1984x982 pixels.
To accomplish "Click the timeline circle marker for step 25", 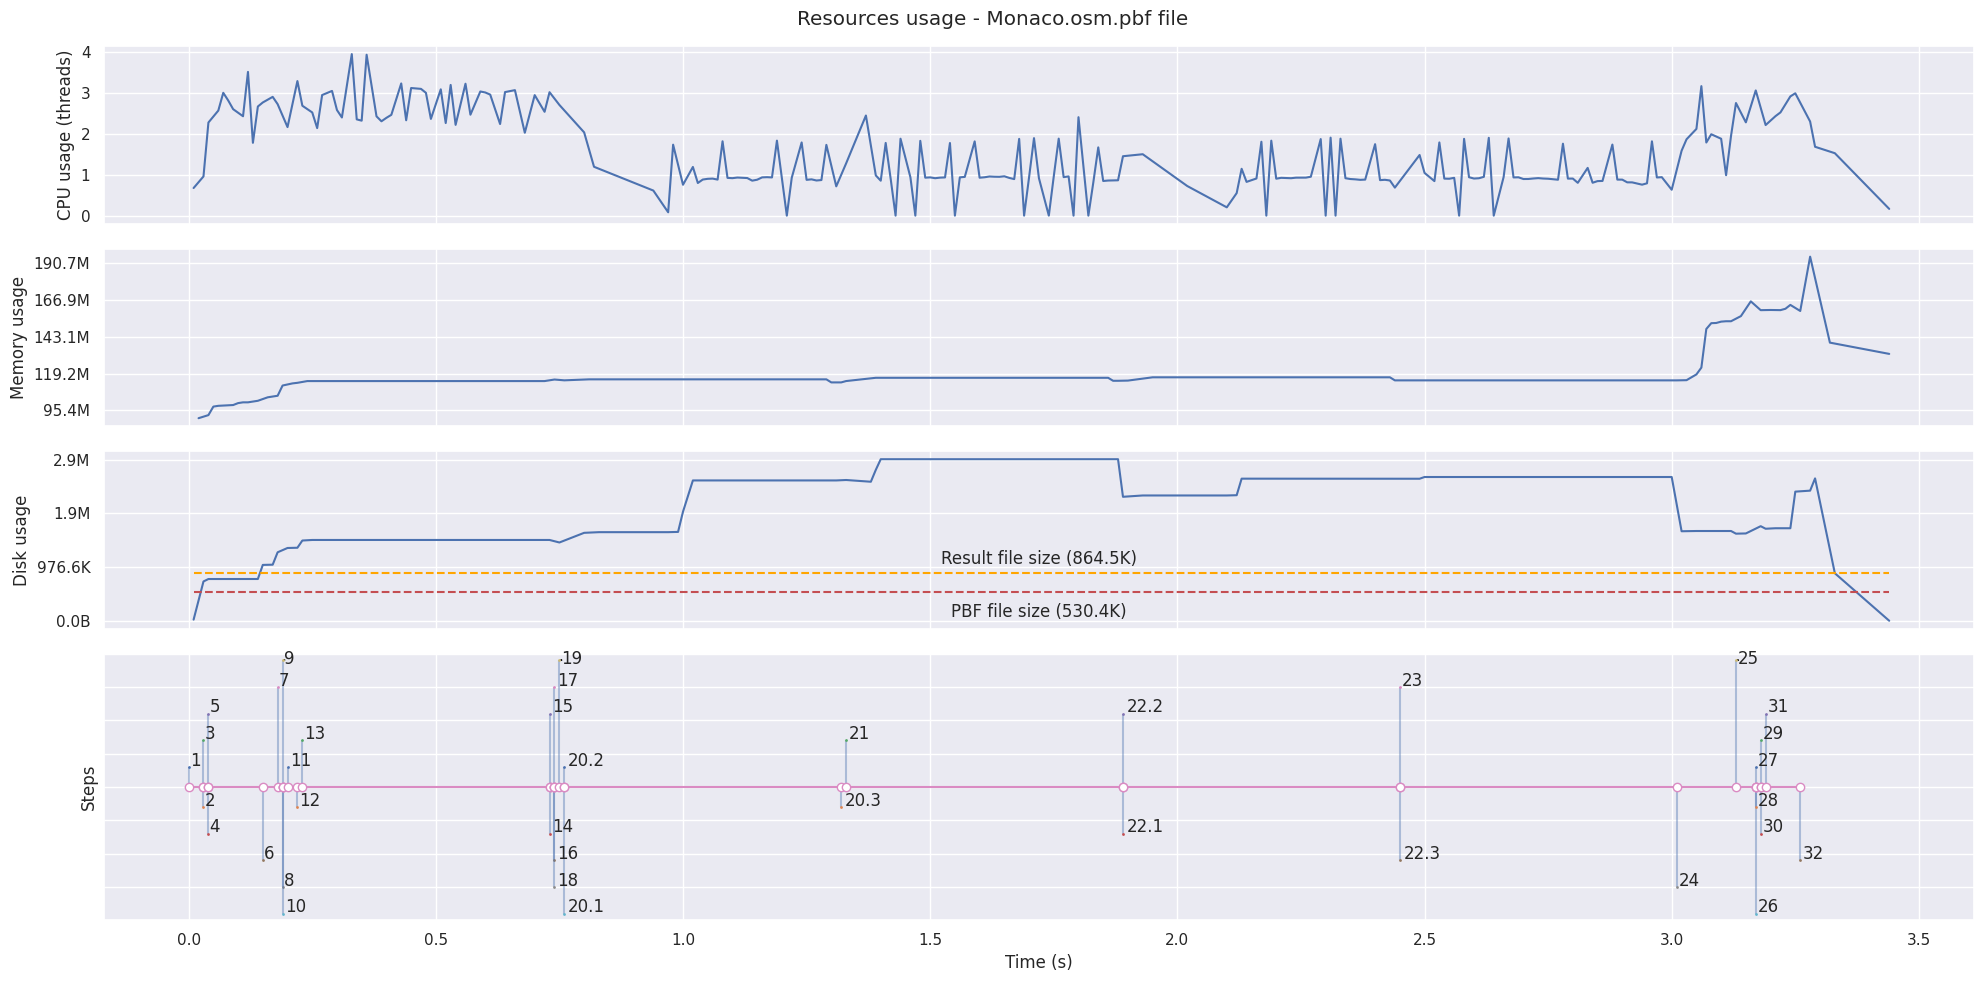I will click(x=1736, y=788).
